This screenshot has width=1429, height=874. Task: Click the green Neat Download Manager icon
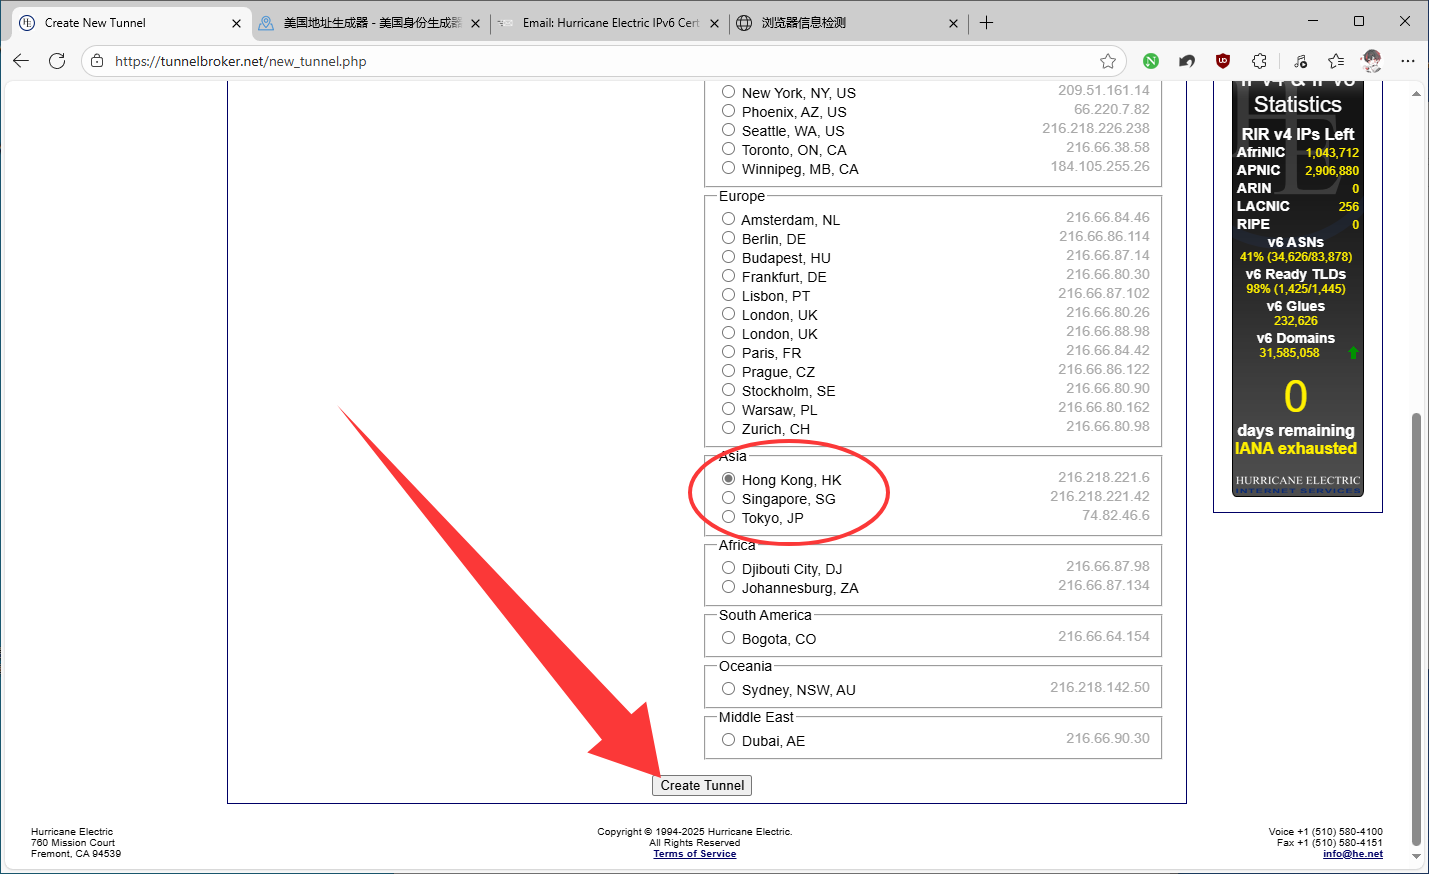pyautogui.click(x=1151, y=61)
